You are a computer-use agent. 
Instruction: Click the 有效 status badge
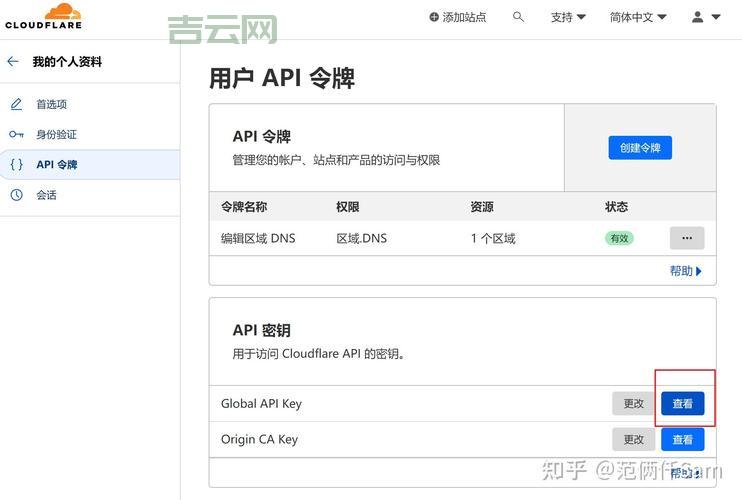[x=619, y=238]
